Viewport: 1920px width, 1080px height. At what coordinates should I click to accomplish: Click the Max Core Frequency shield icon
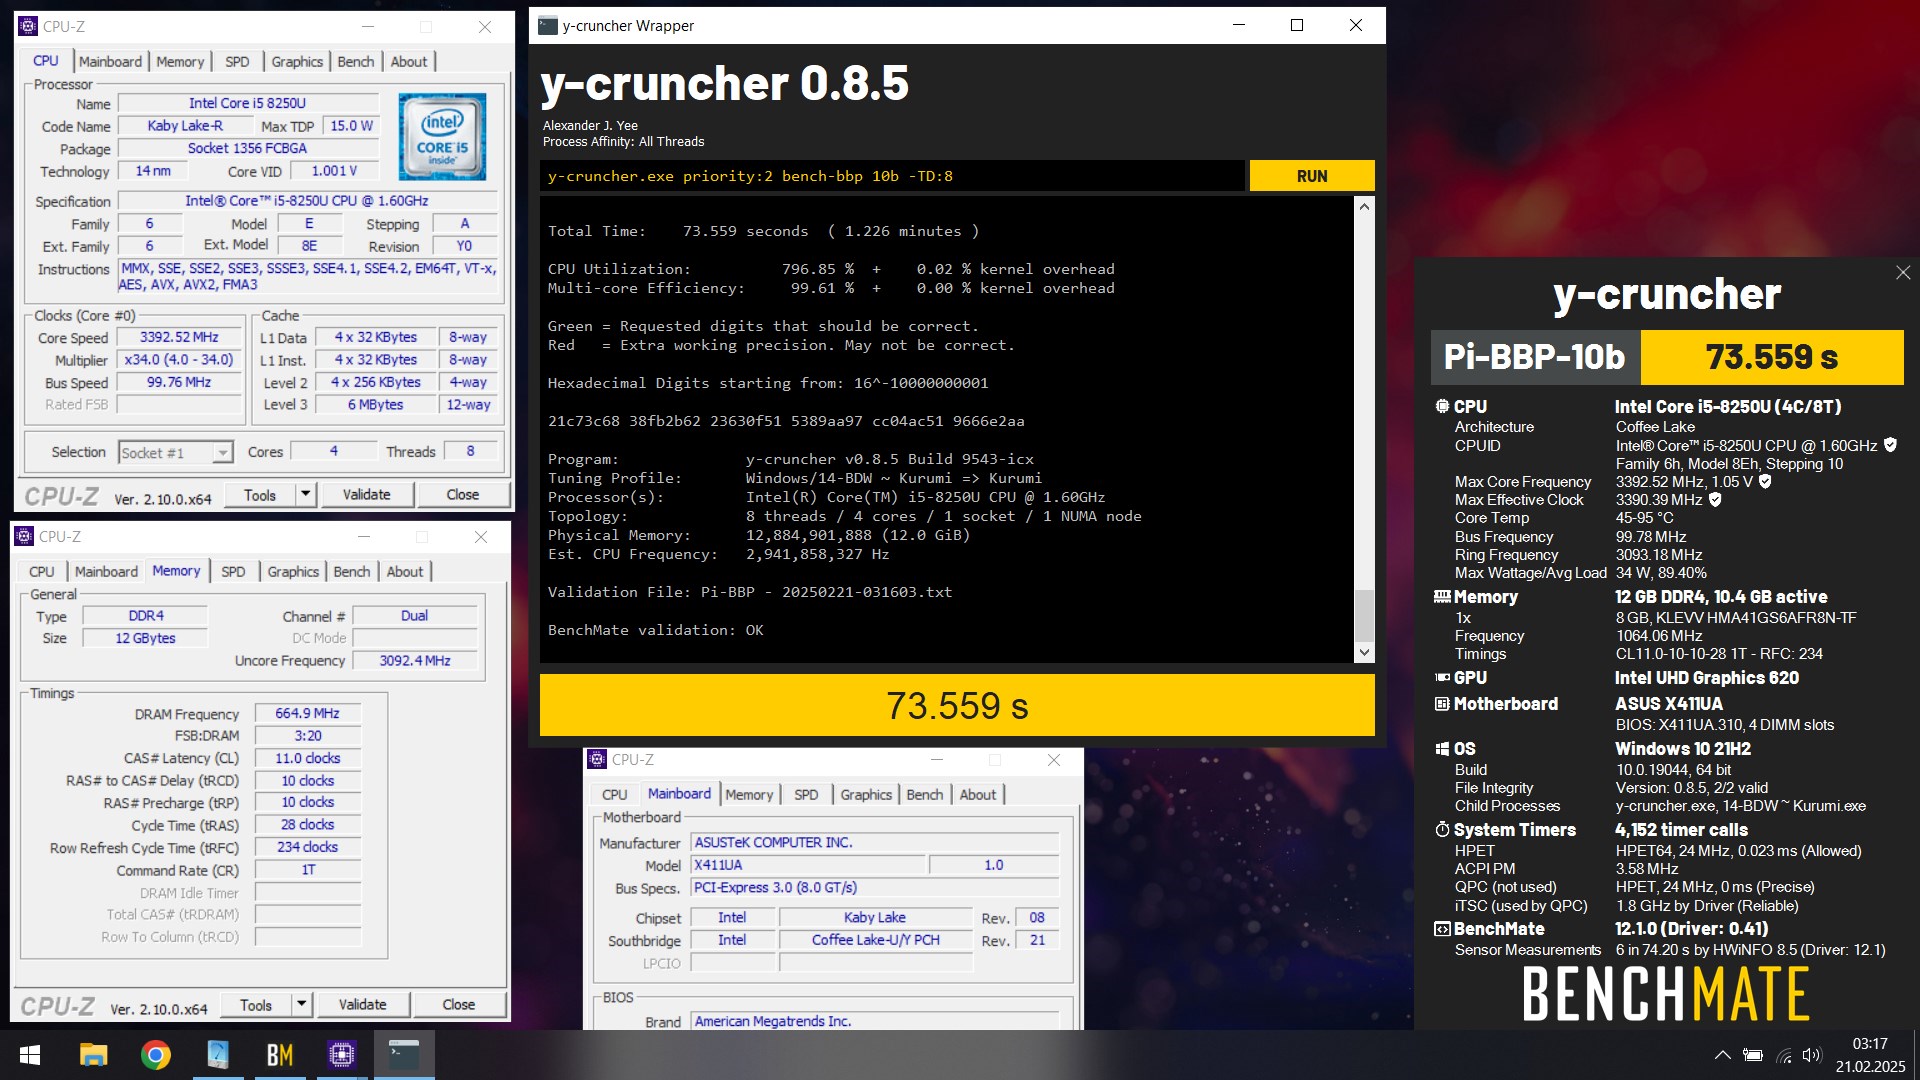tap(1765, 481)
